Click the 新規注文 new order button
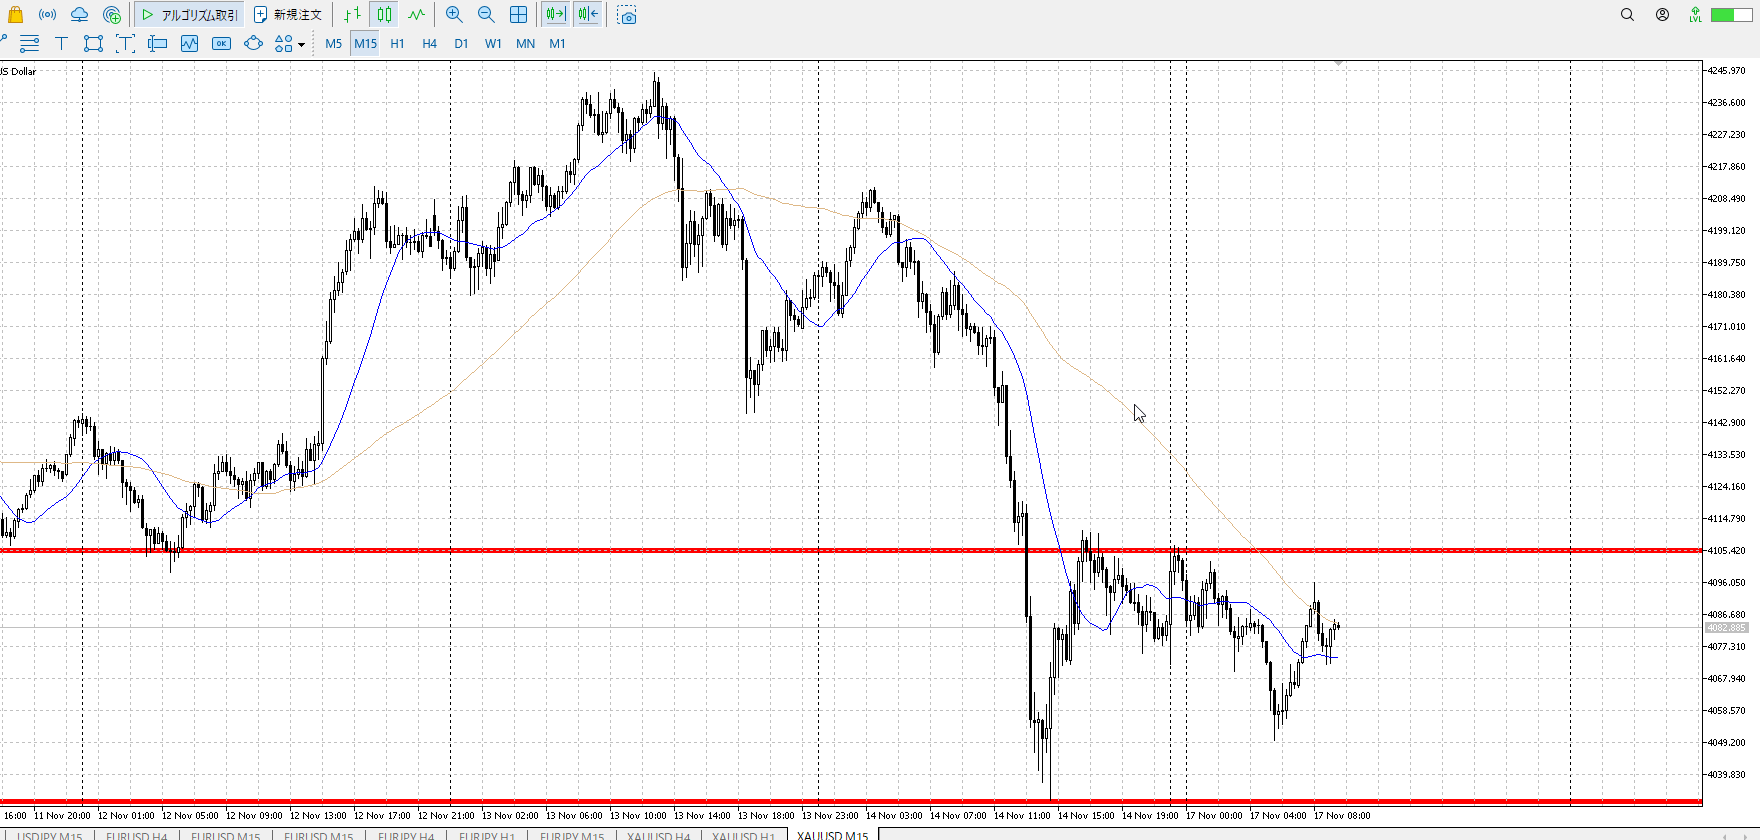The height and width of the screenshot is (840, 1760). (x=288, y=15)
